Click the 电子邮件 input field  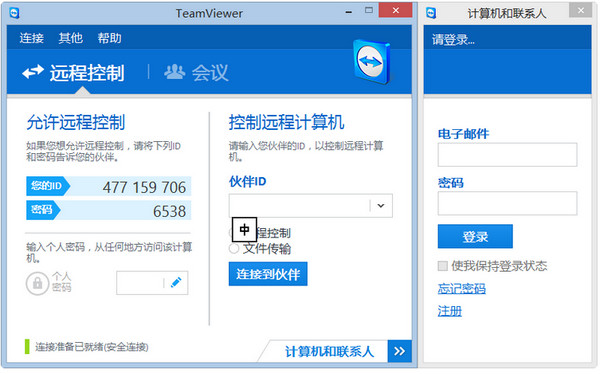point(507,155)
